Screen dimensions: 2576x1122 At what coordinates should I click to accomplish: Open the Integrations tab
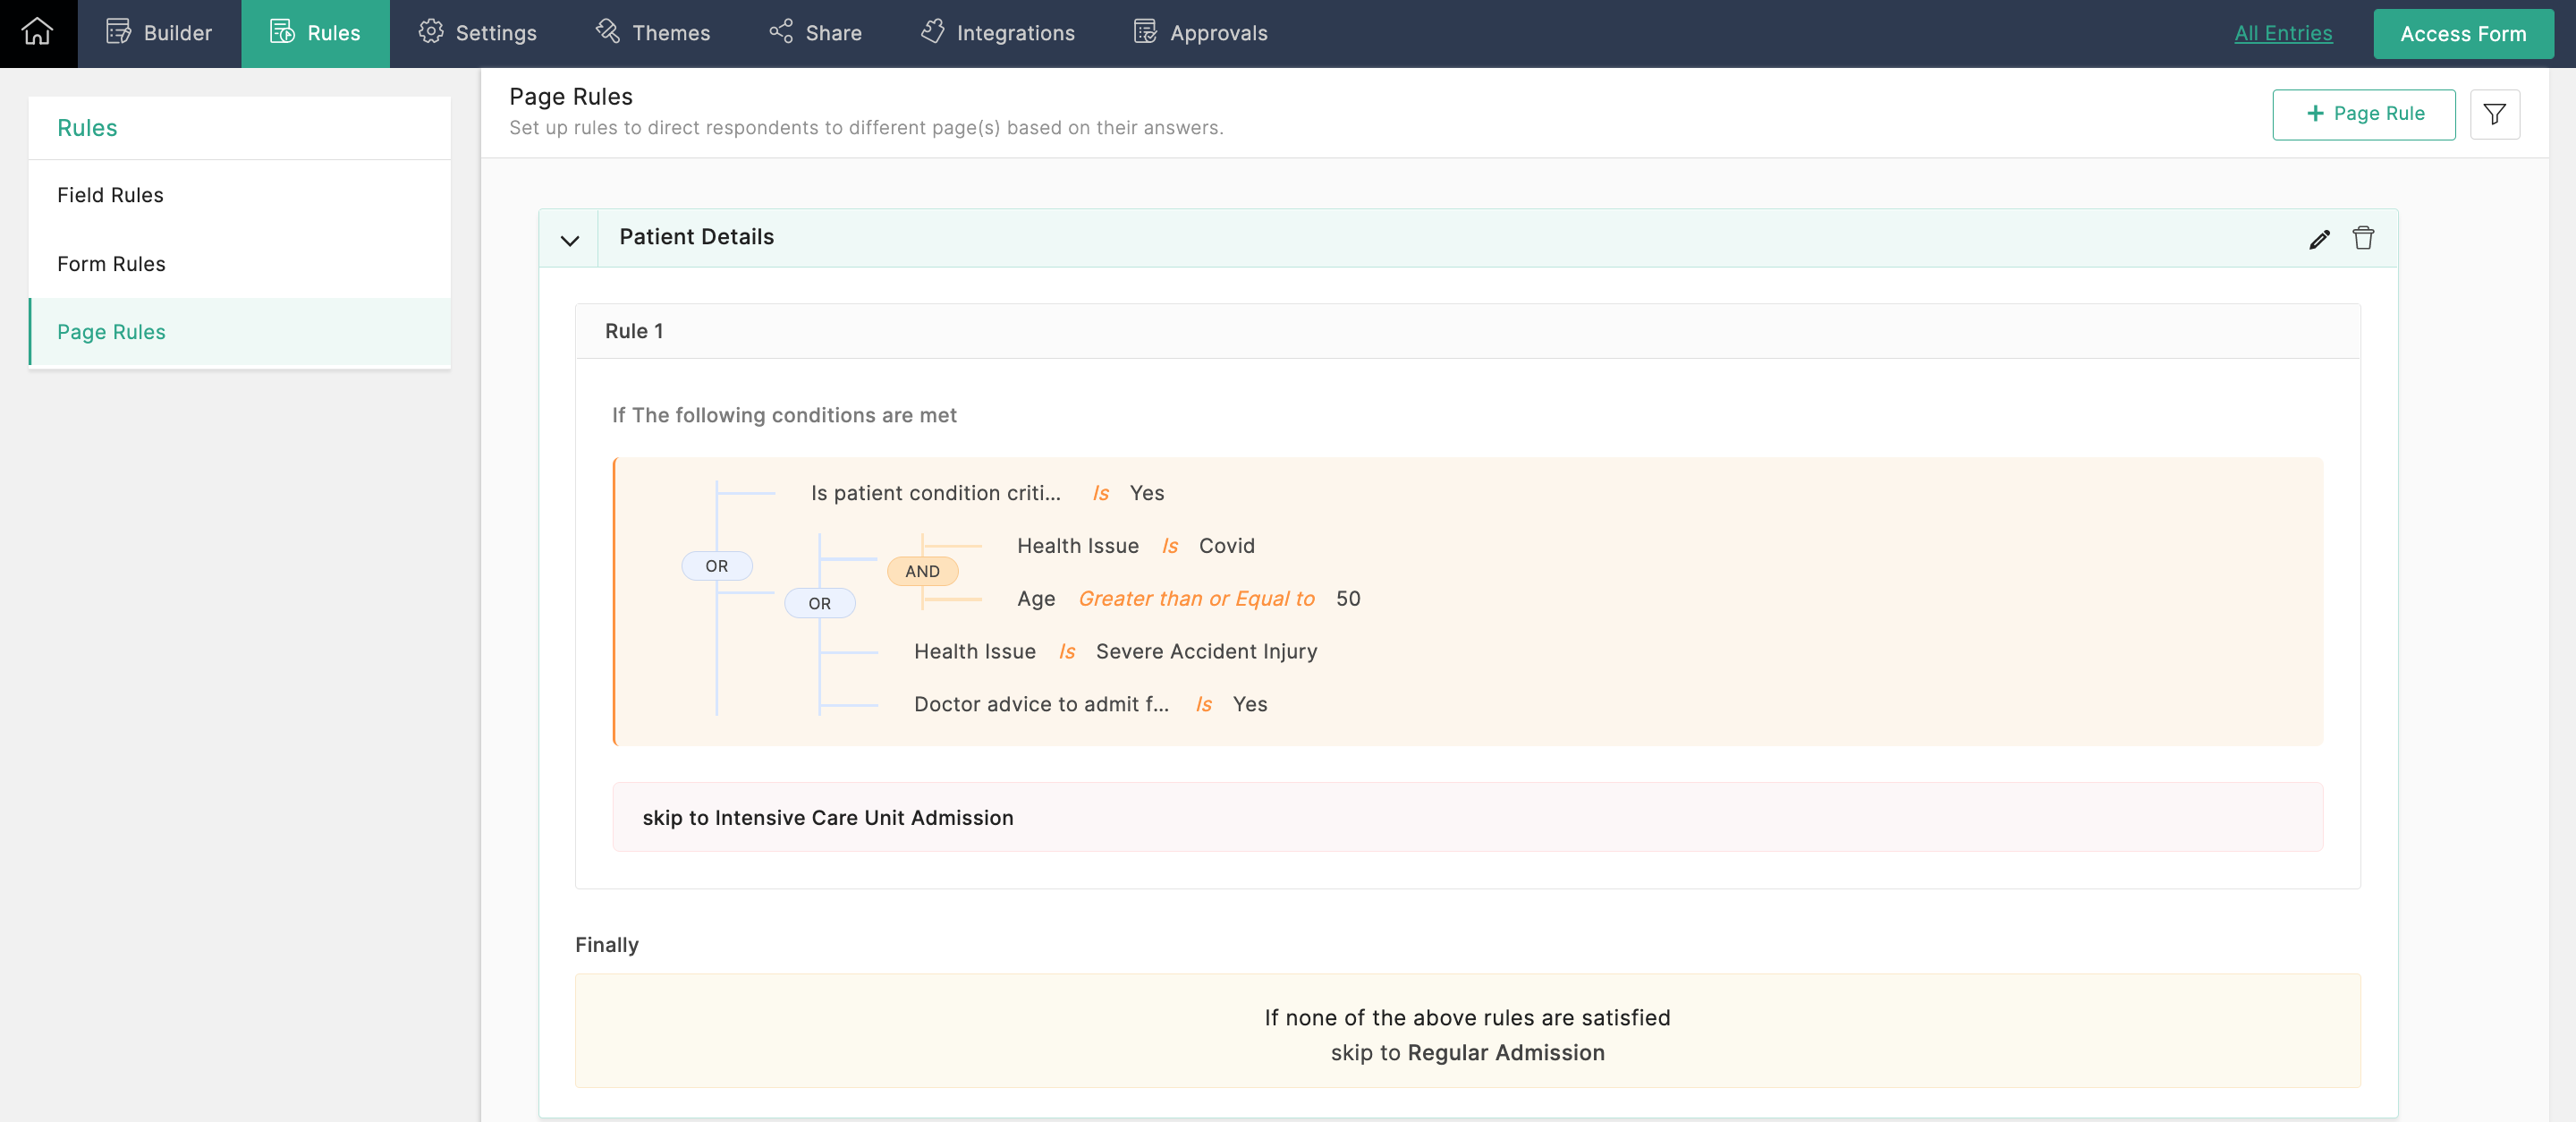pyautogui.click(x=997, y=33)
